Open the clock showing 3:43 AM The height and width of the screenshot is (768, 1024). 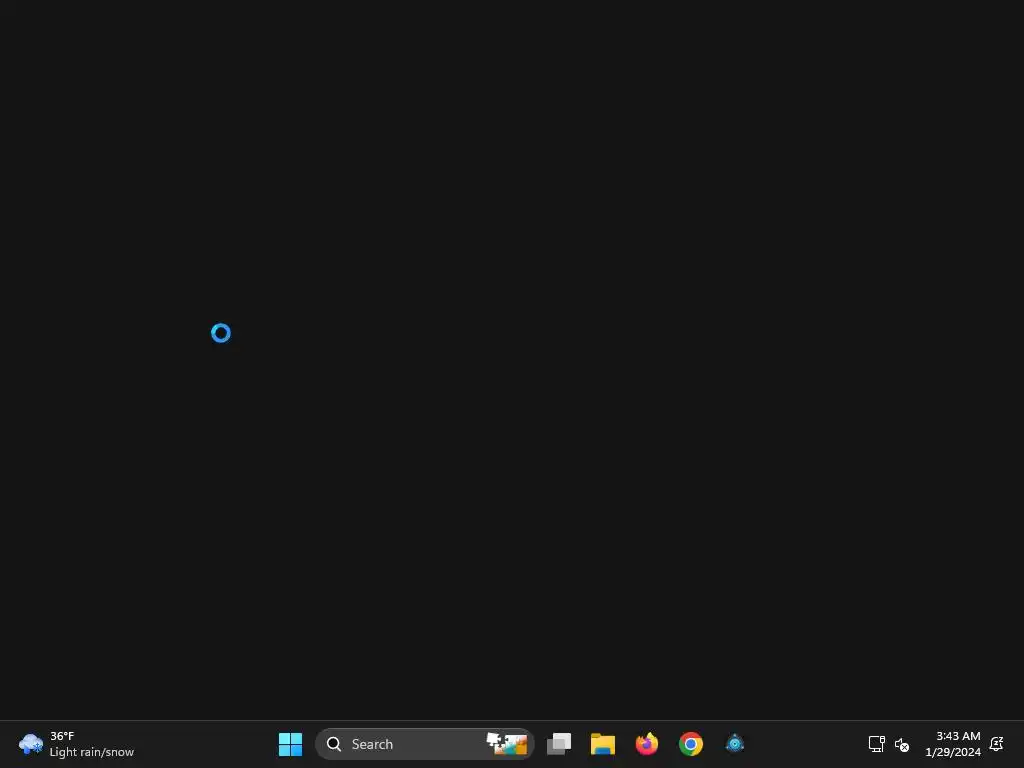pyautogui.click(x=953, y=744)
